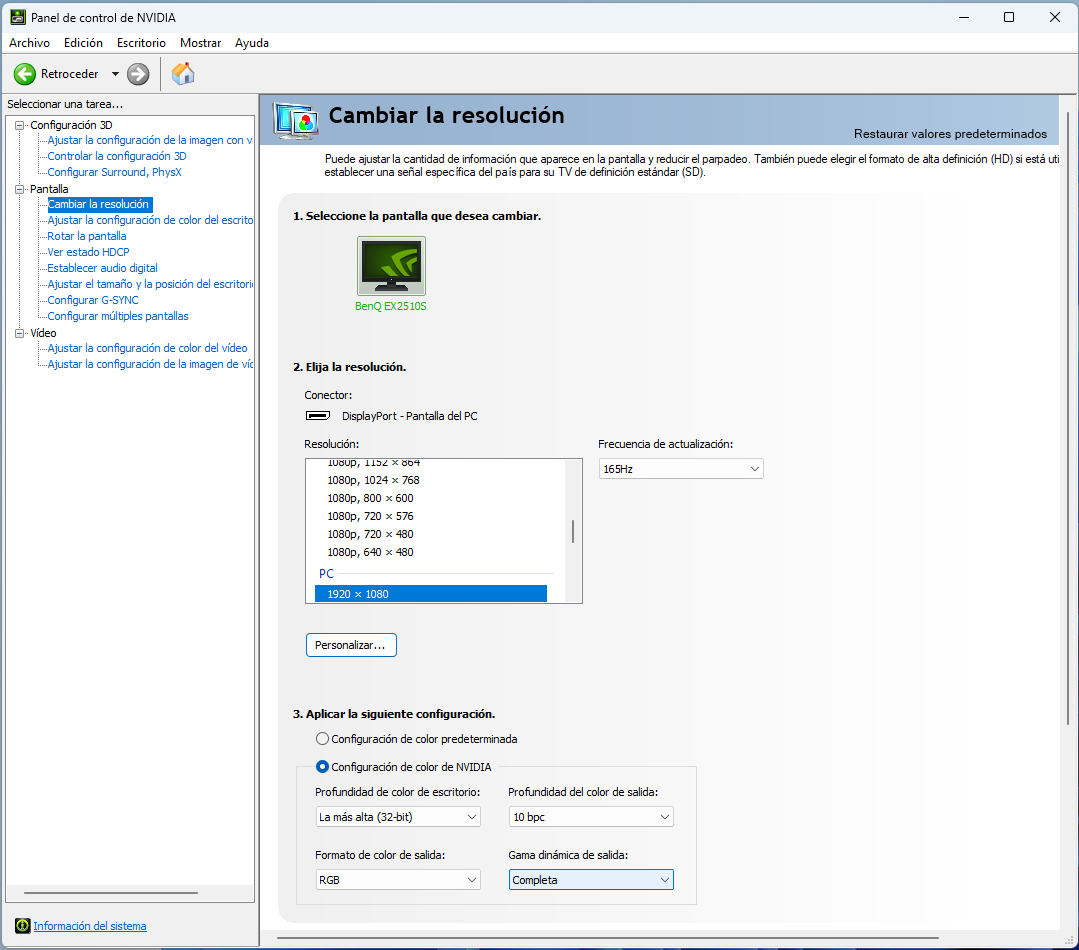Open Formato de color de salida RGB dropdown
The image size is (1079, 950).
click(x=398, y=880)
